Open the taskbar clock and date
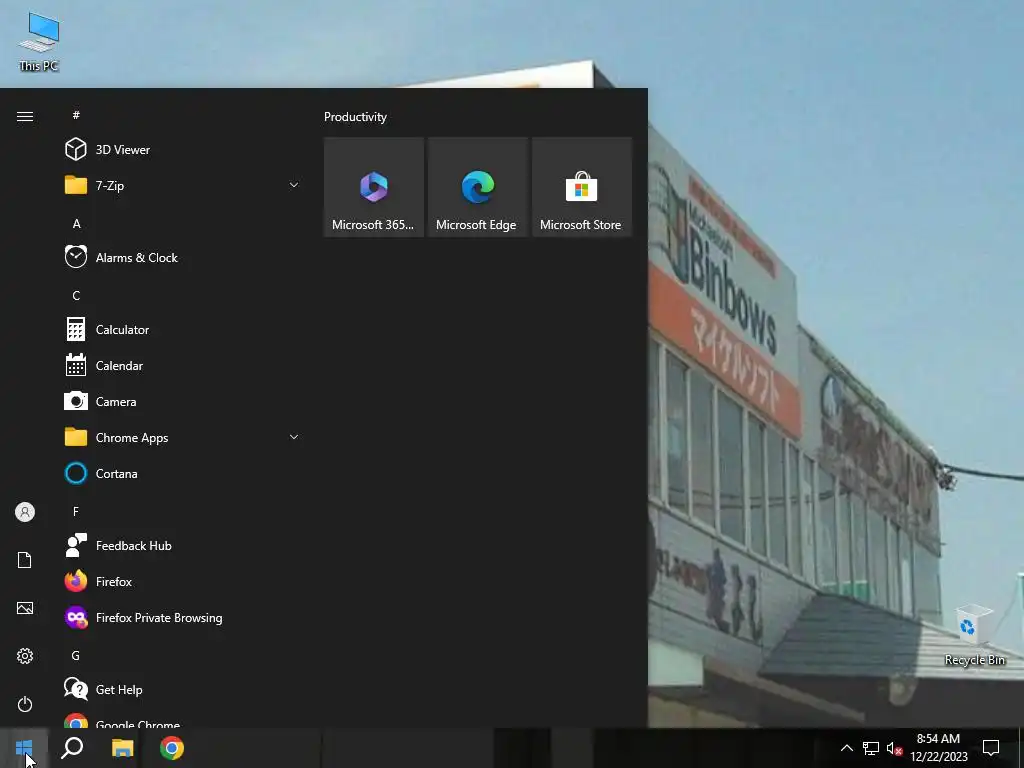This screenshot has width=1024, height=768. click(938, 748)
